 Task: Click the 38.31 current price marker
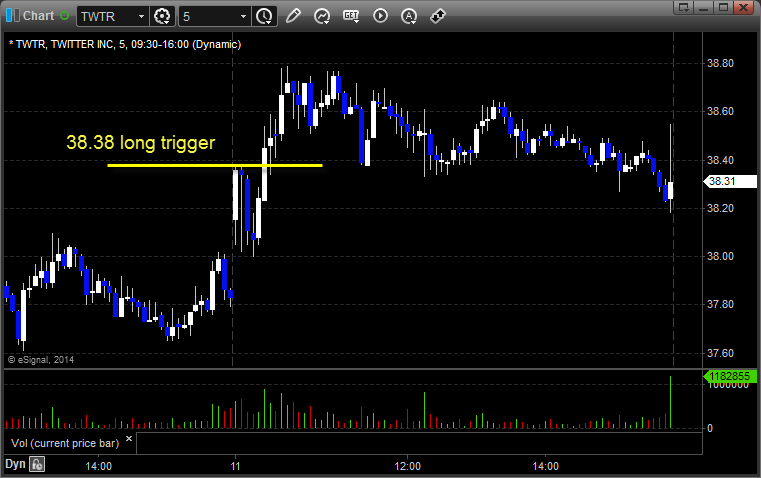[730, 181]
